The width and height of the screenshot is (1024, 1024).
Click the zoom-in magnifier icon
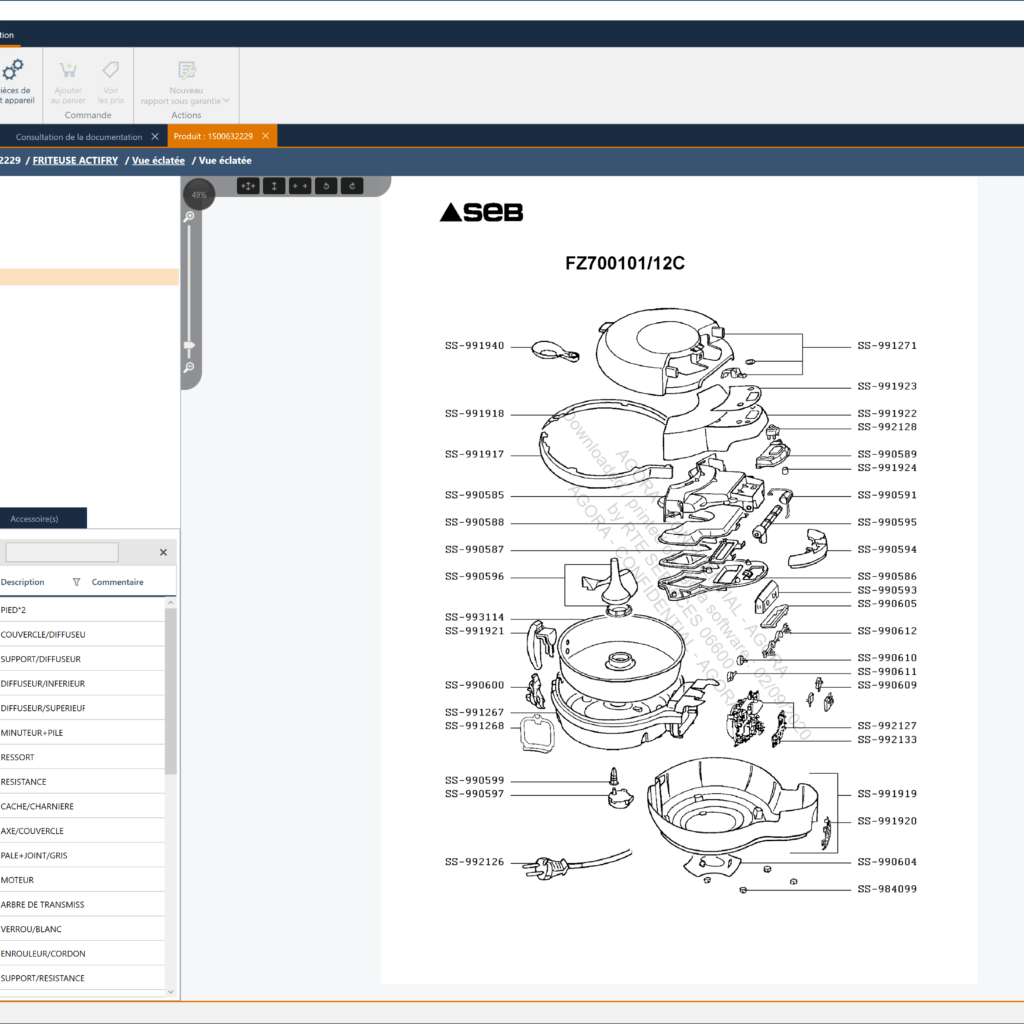coord(189,216)
